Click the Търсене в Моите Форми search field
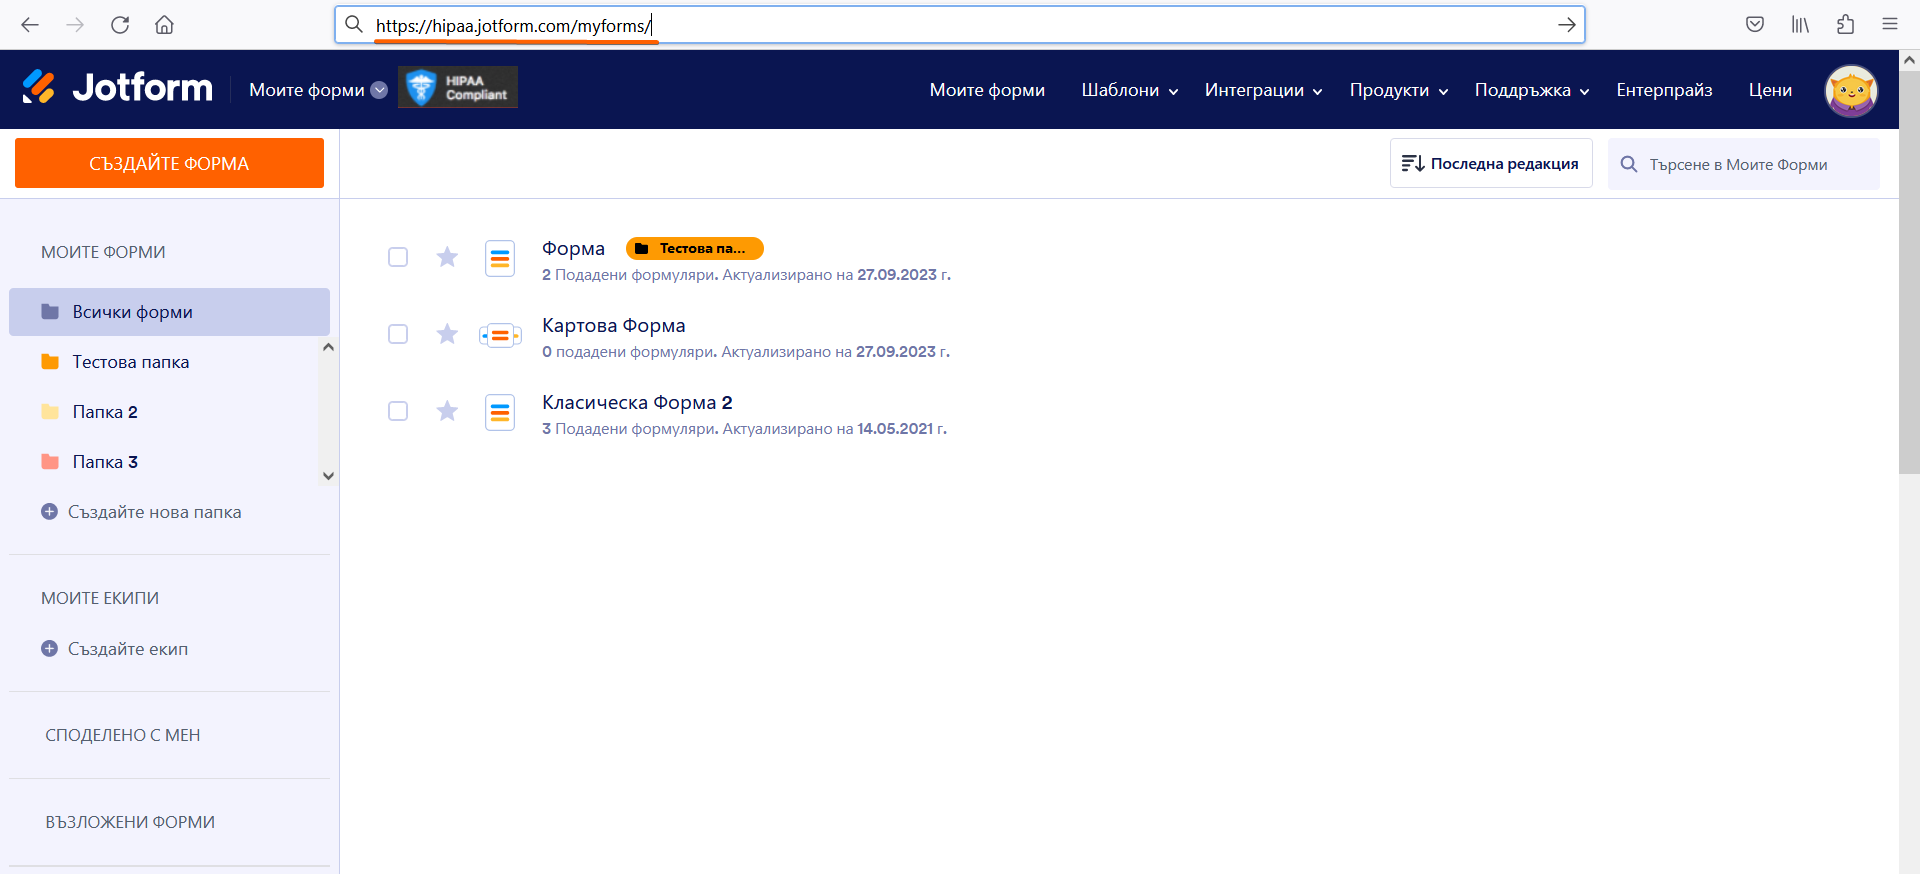1920x874 pixels. click(x=1743, y=164)
